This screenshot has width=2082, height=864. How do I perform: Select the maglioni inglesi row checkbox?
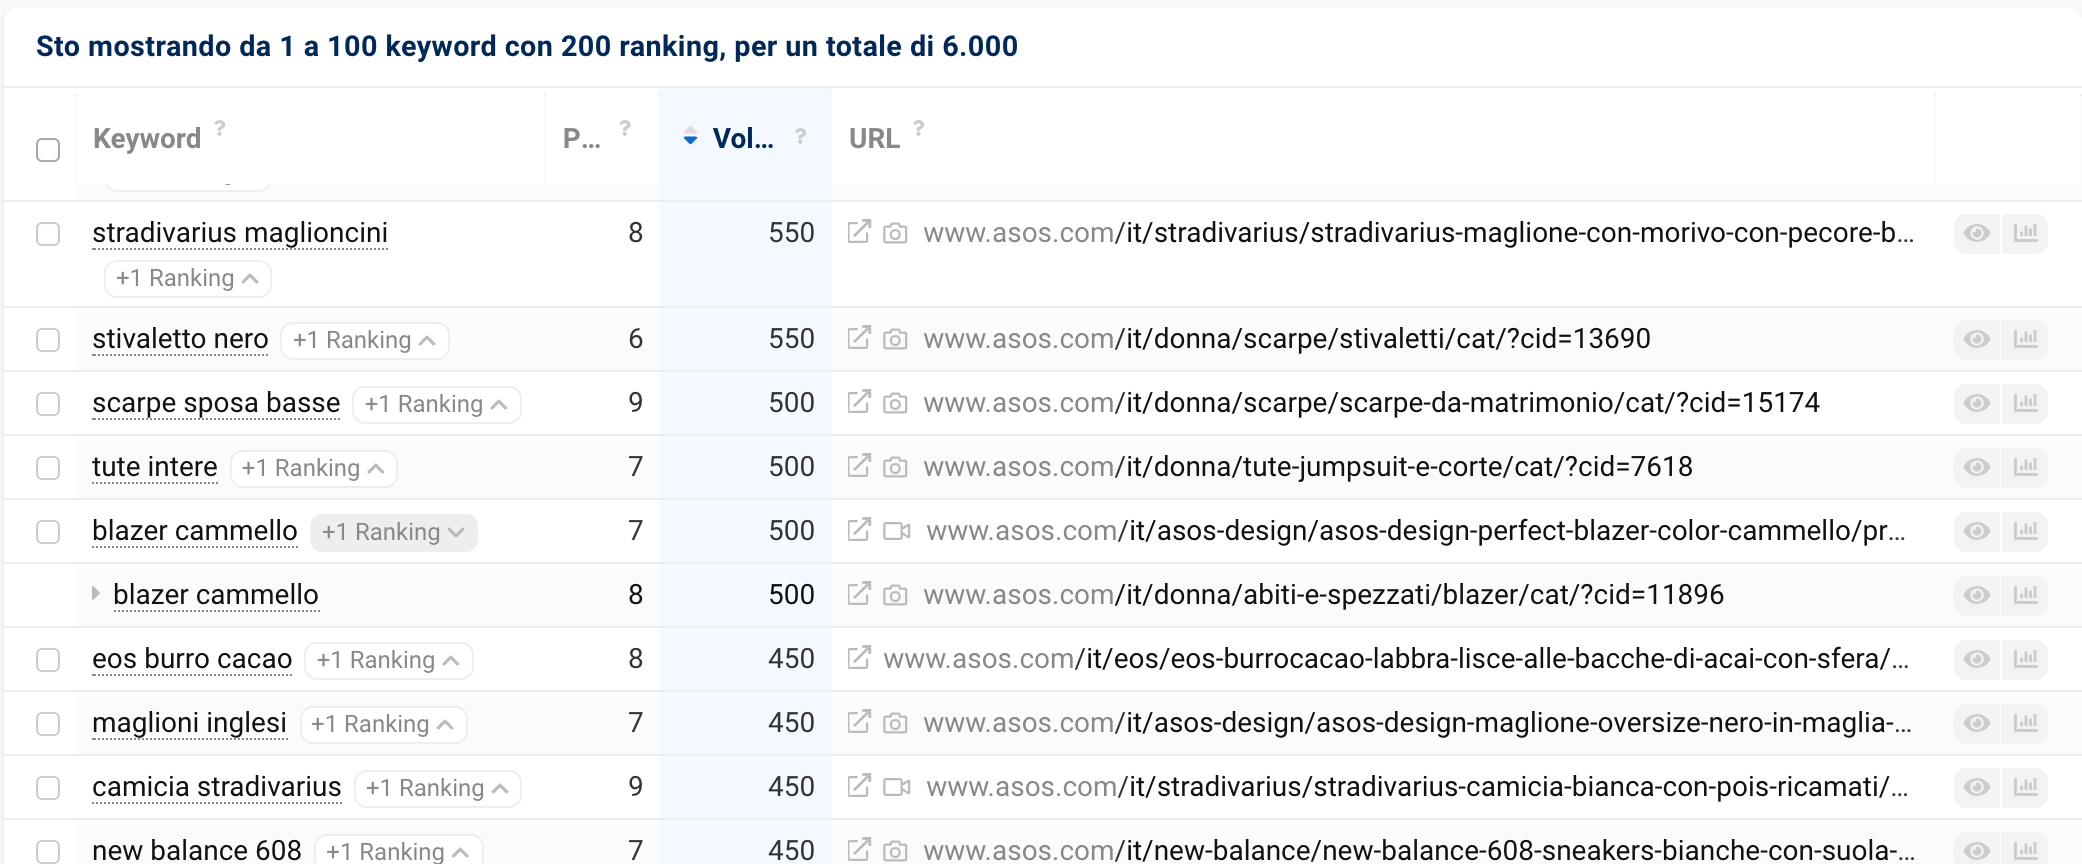coord(48,724)
